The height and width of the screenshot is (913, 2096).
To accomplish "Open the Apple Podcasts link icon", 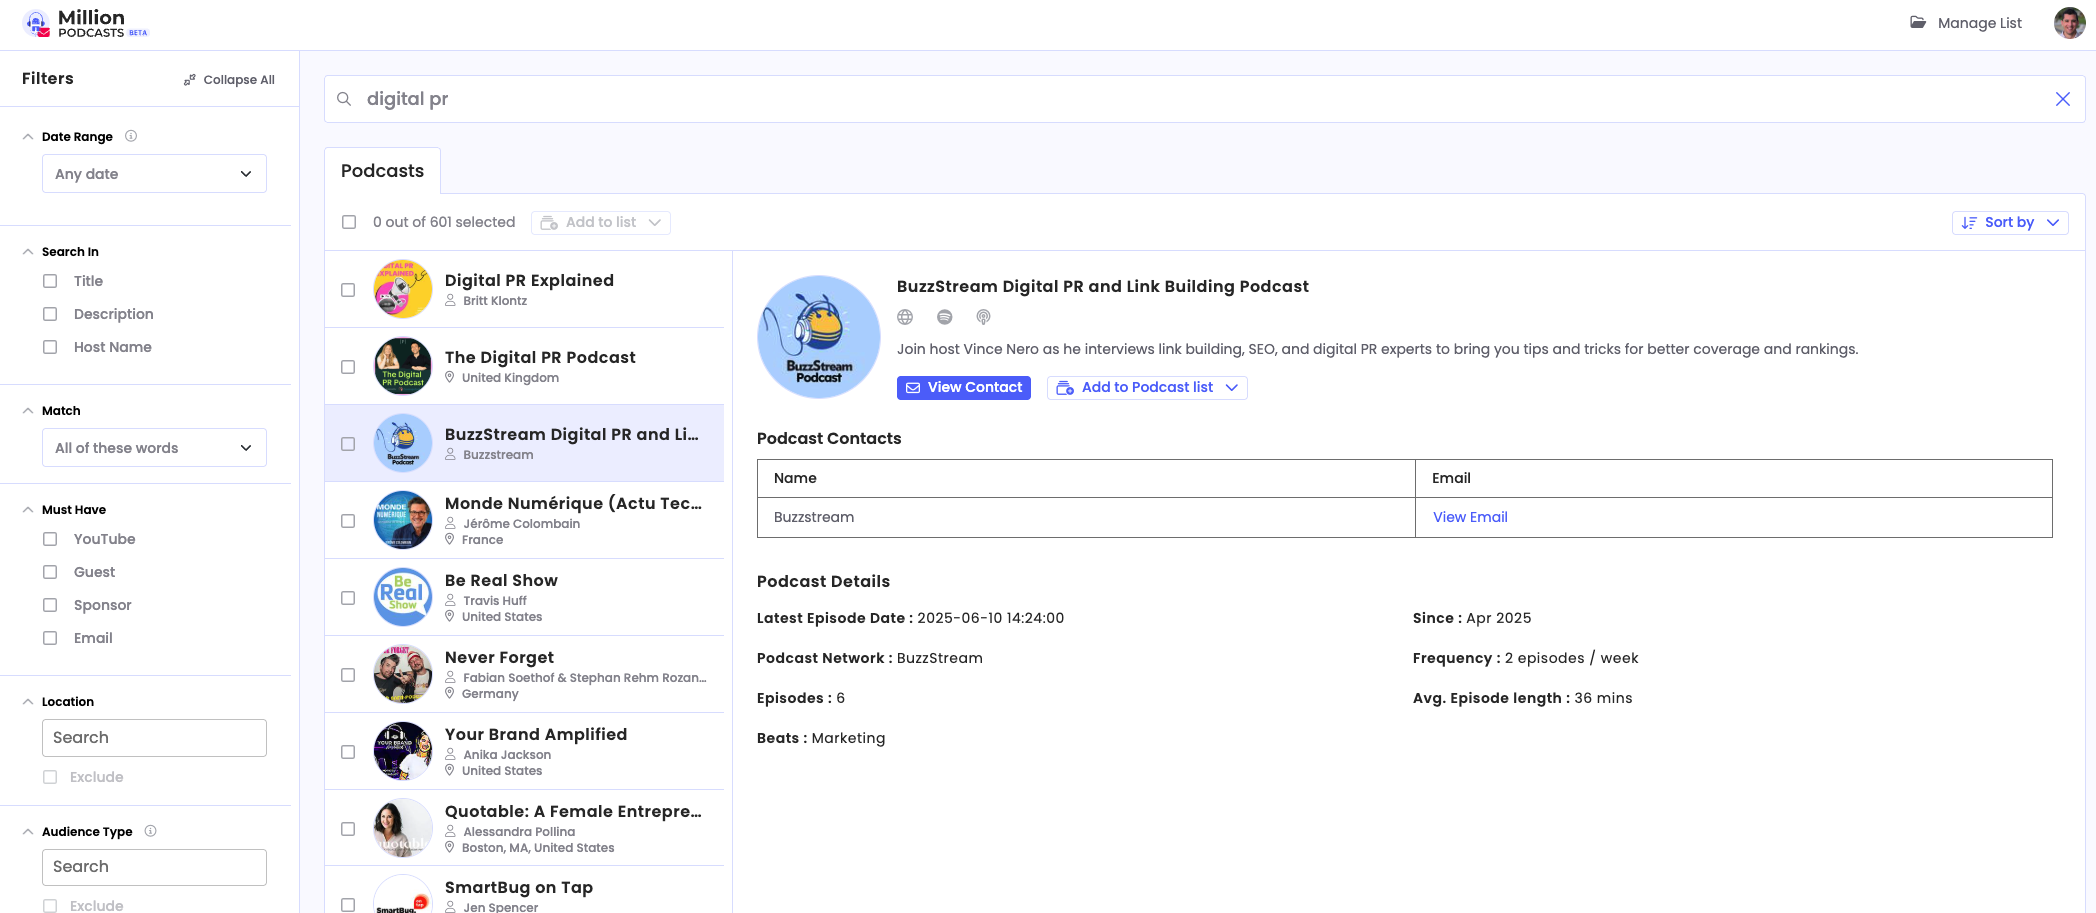I will [x=983, y=317].
